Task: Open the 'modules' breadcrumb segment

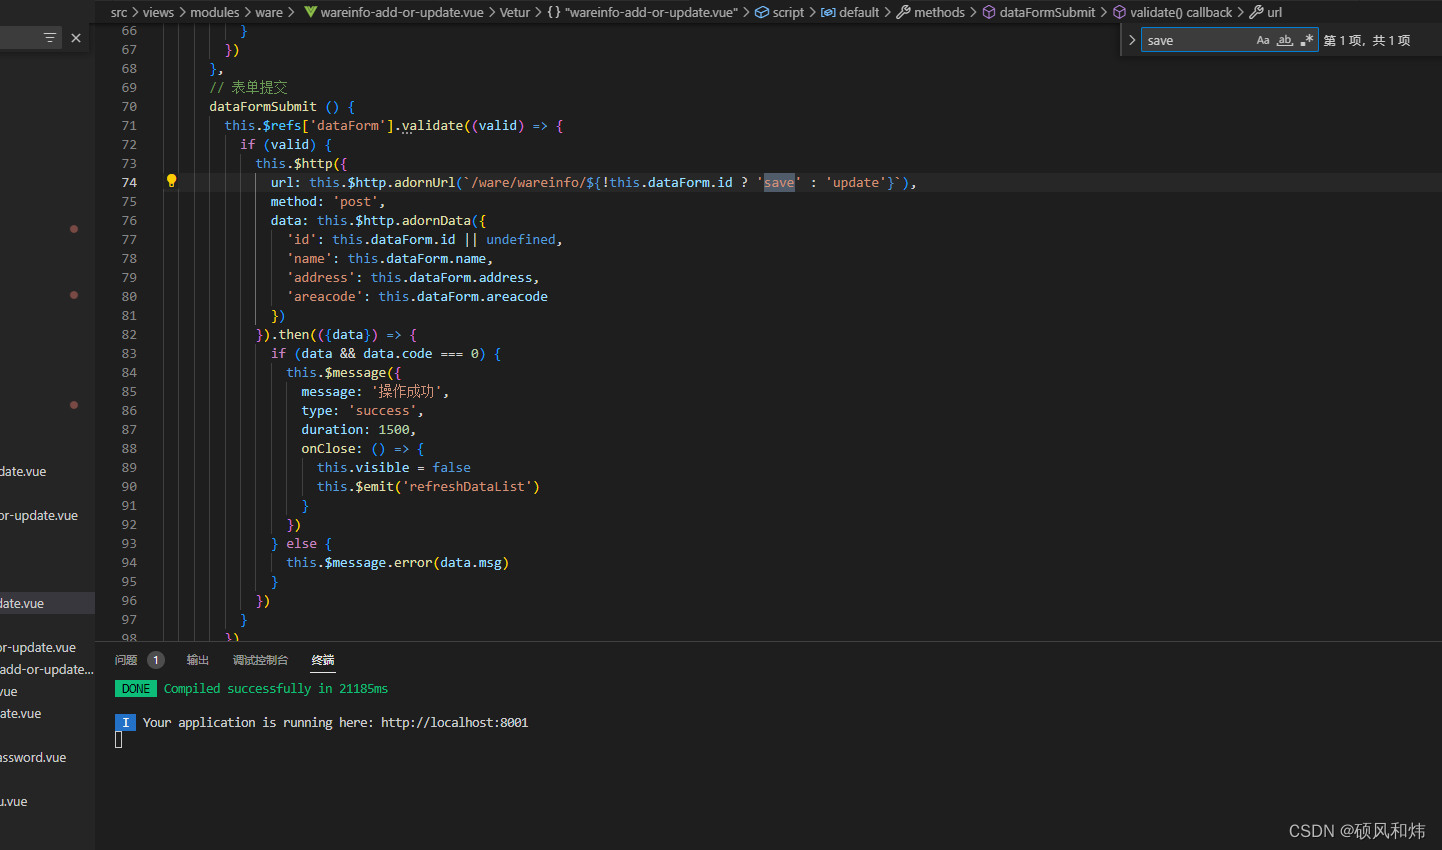Action: [215, 12]
